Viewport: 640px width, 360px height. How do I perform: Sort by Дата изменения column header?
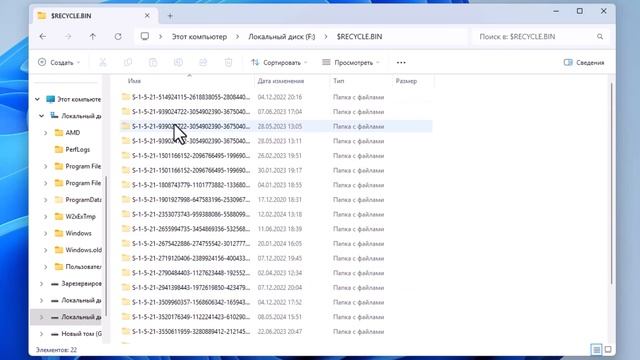[x=281, y=81]
